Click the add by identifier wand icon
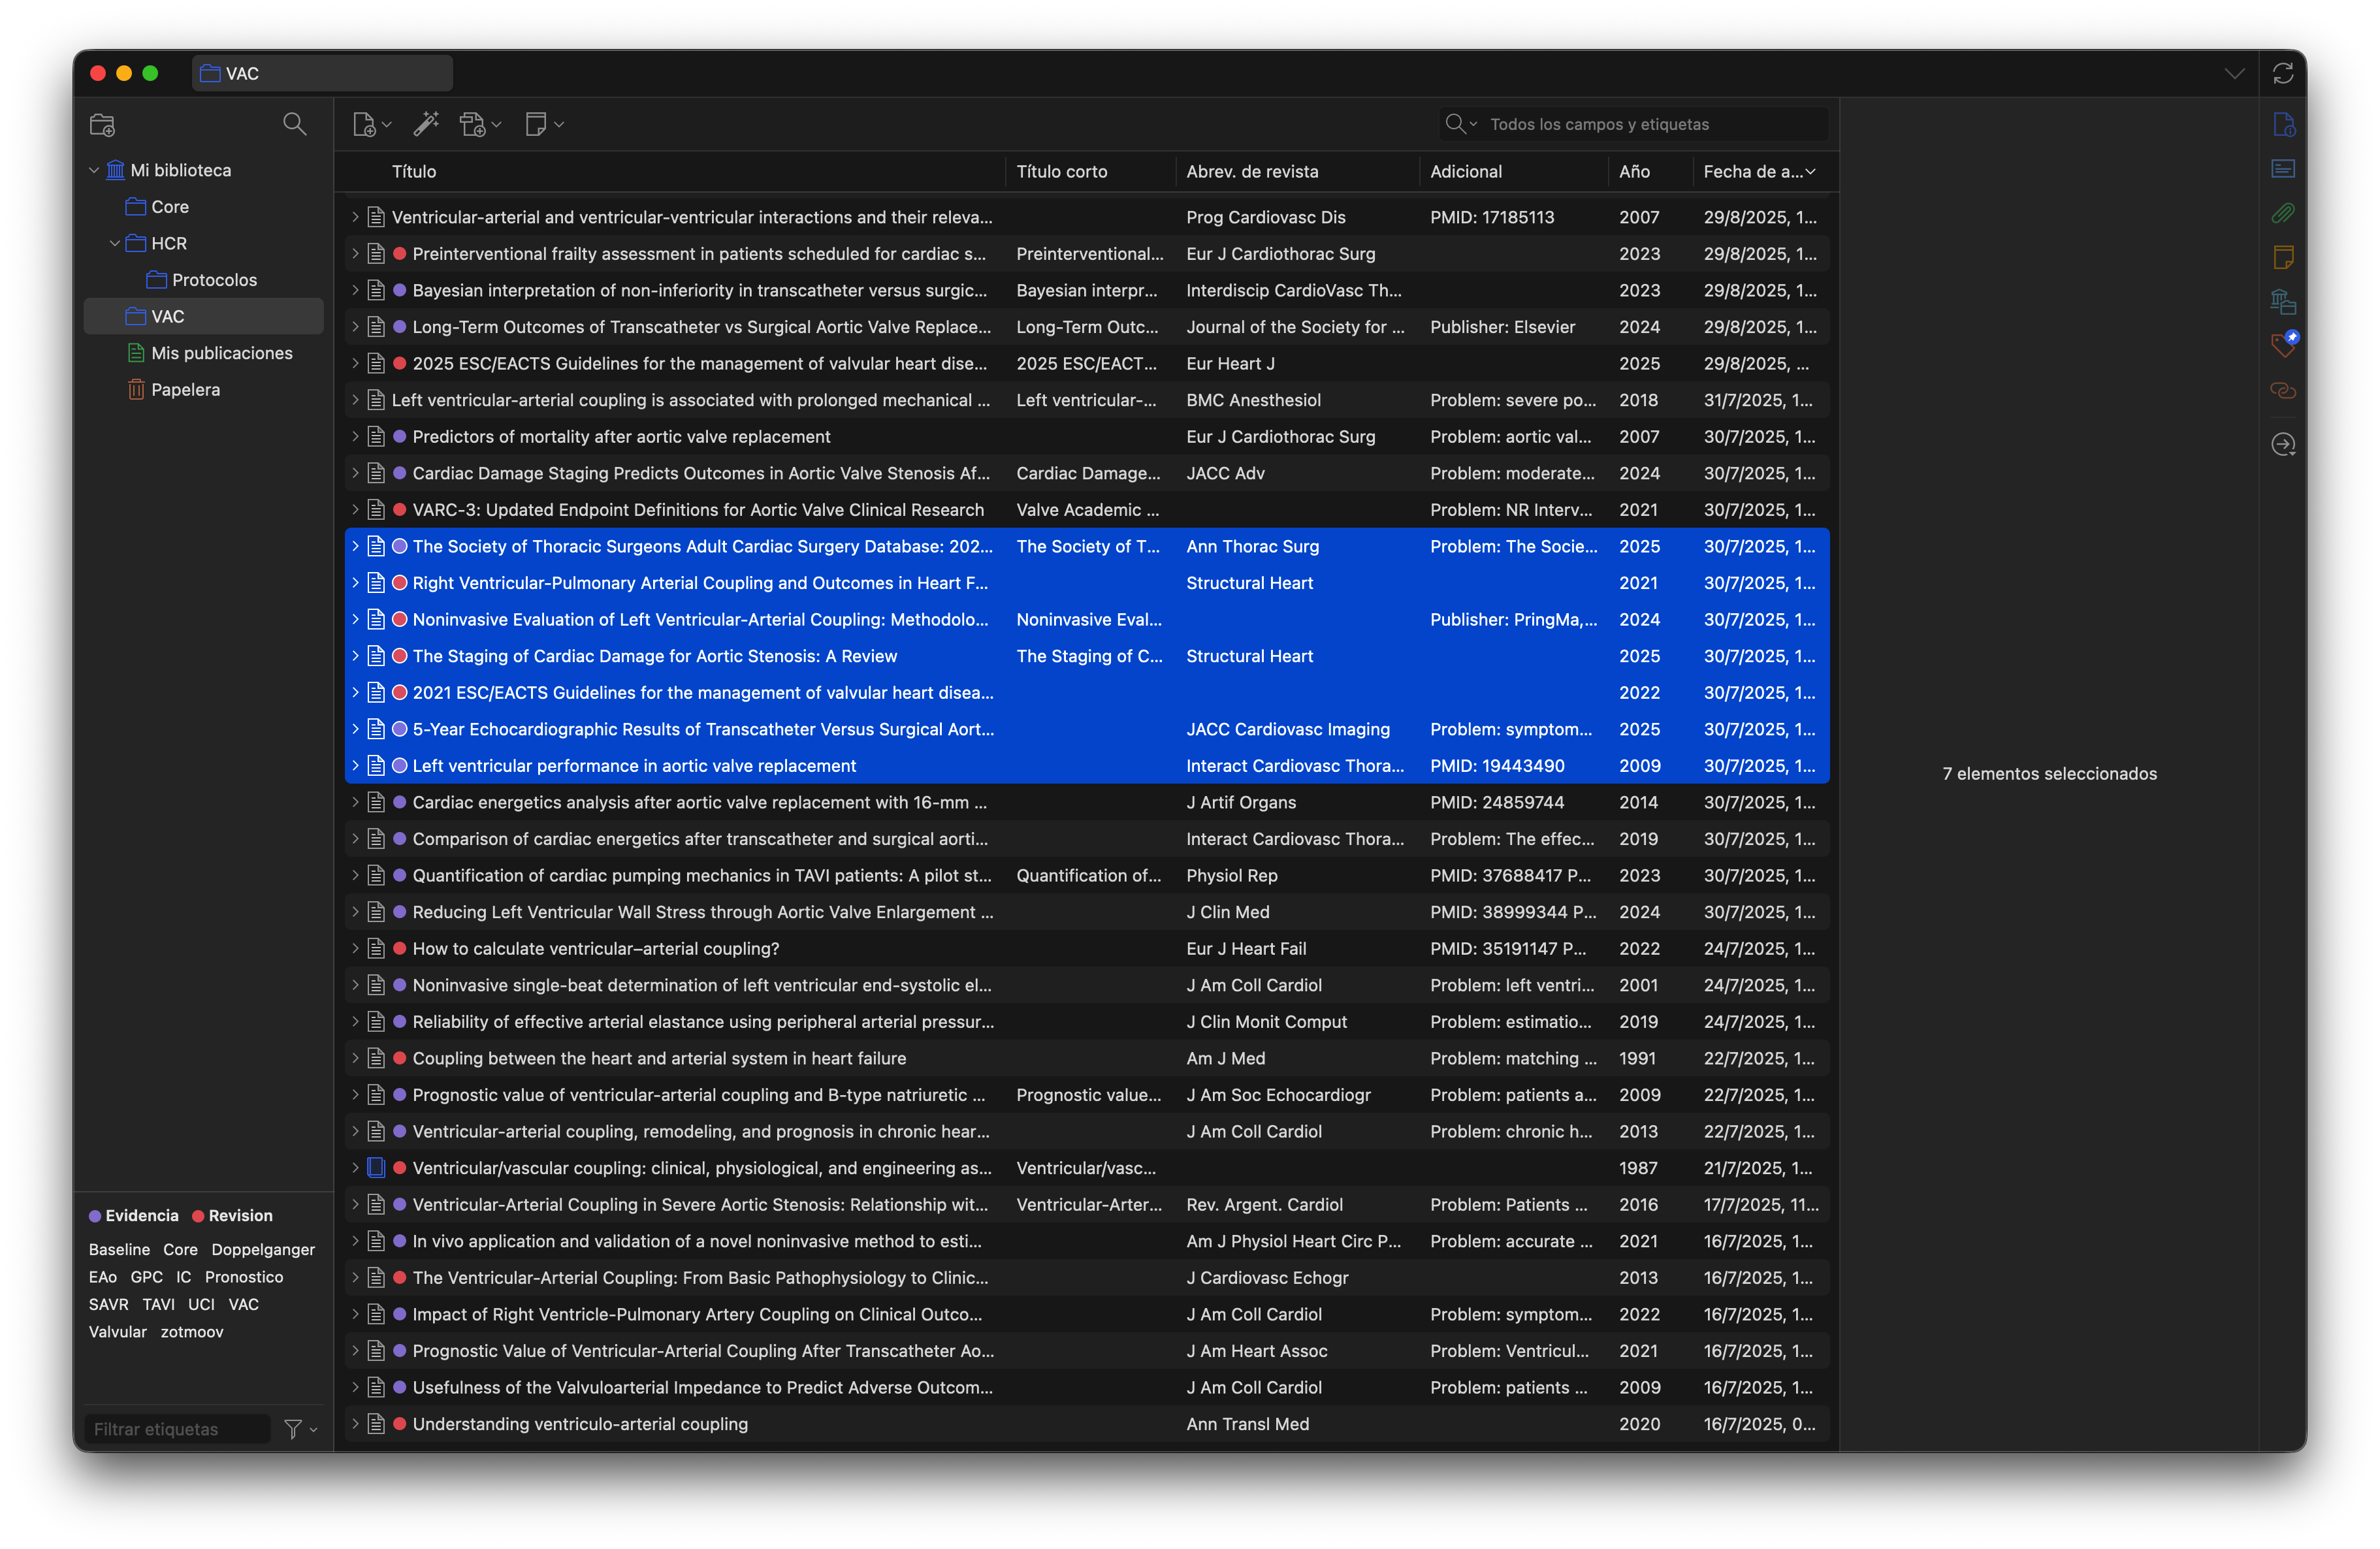The width and height of the screenshot is (2380, 1549). click(426, 123)
